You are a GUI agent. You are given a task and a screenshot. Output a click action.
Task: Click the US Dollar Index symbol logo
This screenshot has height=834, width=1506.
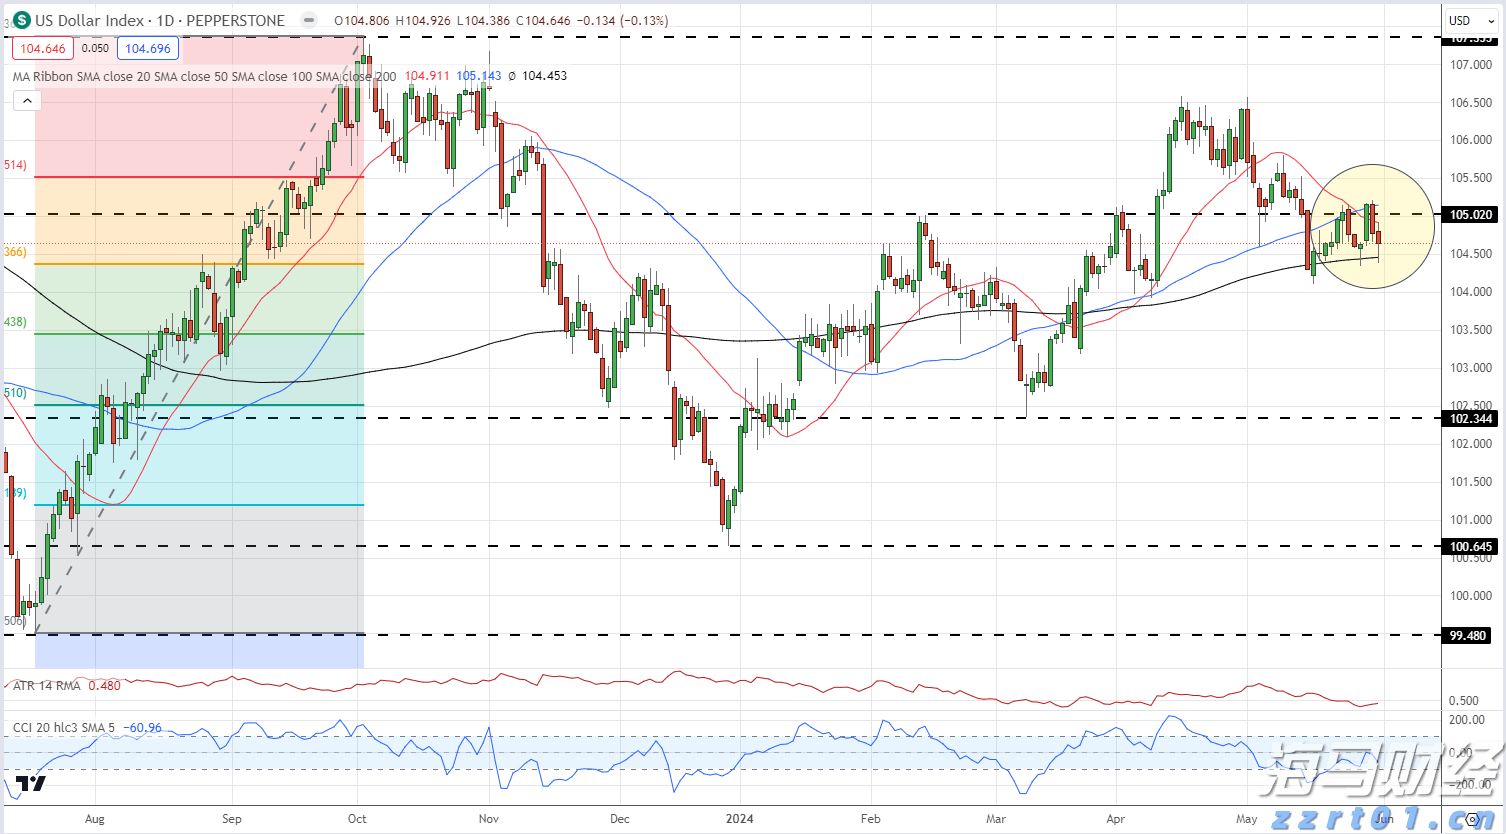coord(21,20)
